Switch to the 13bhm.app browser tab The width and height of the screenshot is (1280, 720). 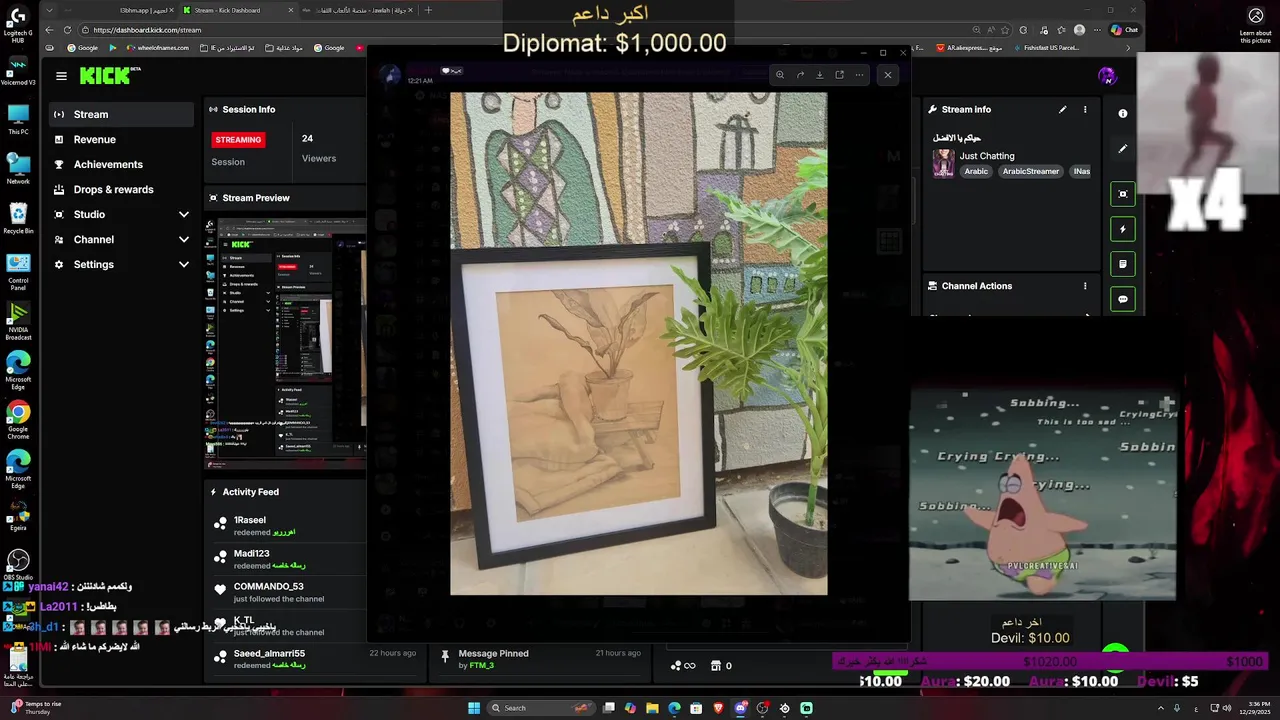click(x=118, y=10)
